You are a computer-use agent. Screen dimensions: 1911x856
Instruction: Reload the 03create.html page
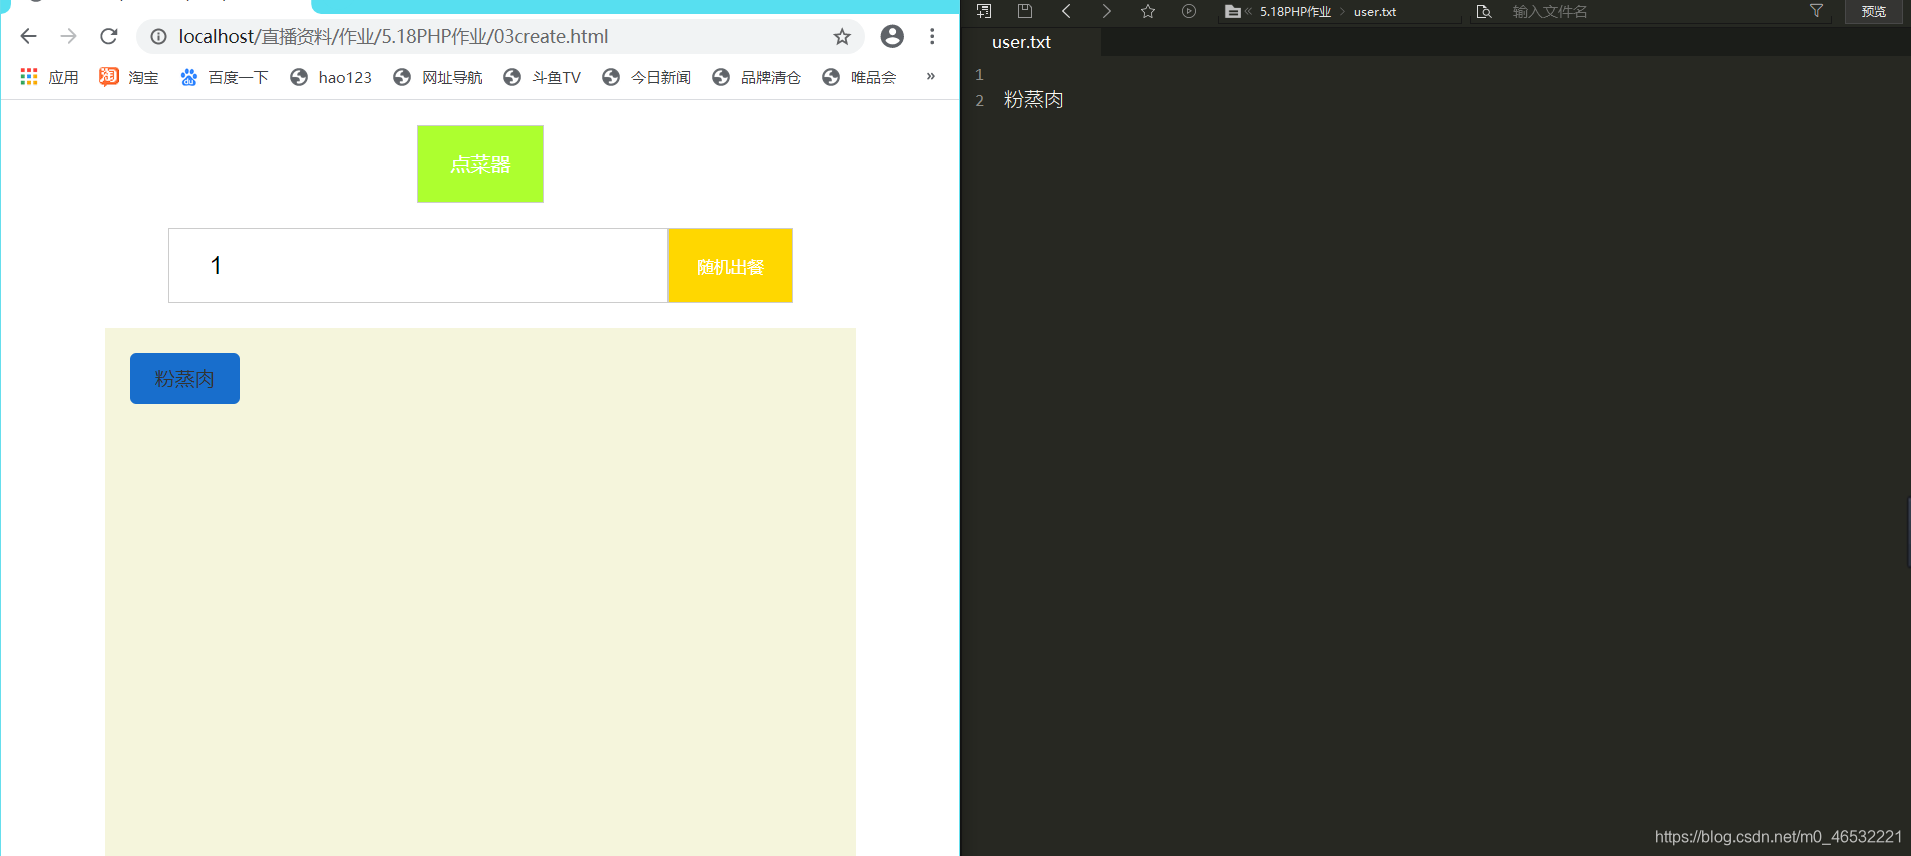109,37
